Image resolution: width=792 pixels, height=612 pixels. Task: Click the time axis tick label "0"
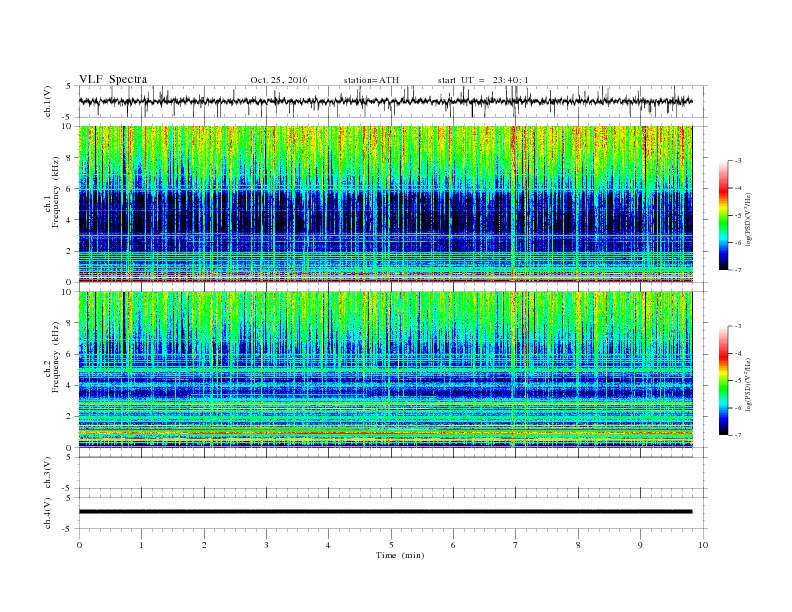79,545
